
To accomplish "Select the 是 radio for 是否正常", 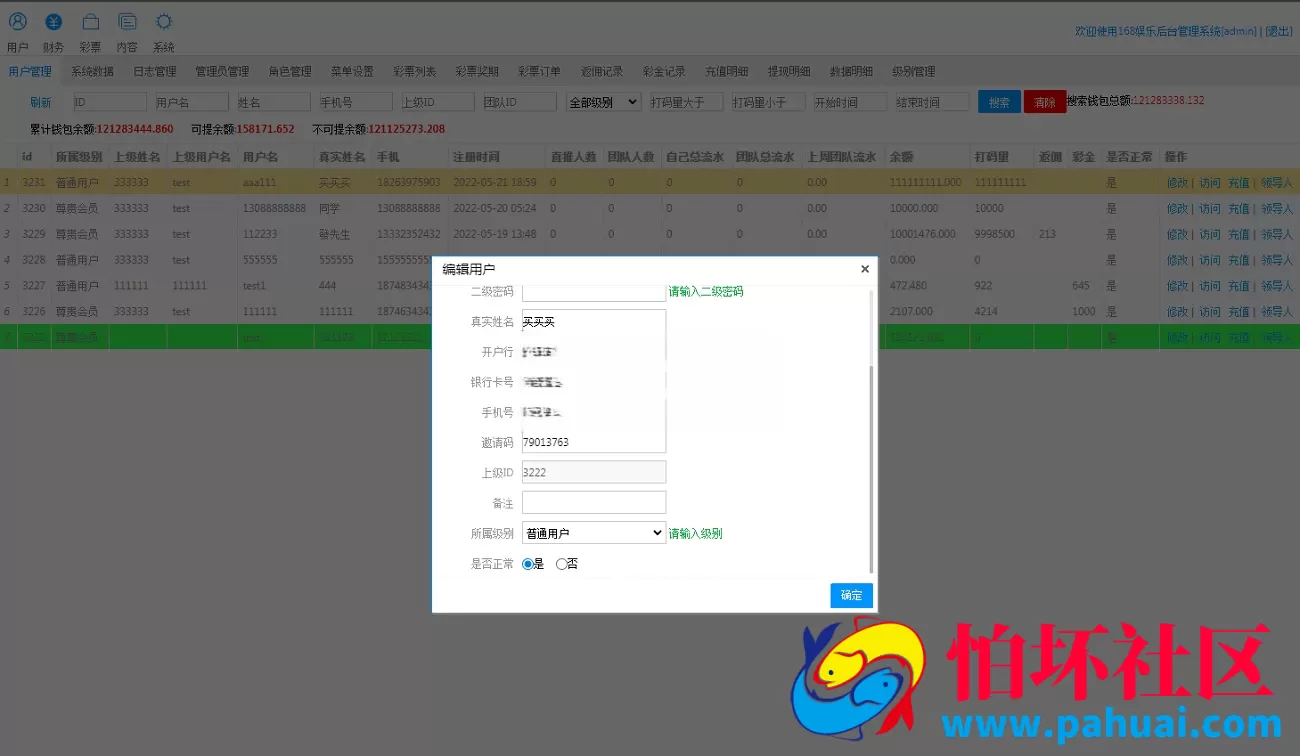I will click(528, 564).
